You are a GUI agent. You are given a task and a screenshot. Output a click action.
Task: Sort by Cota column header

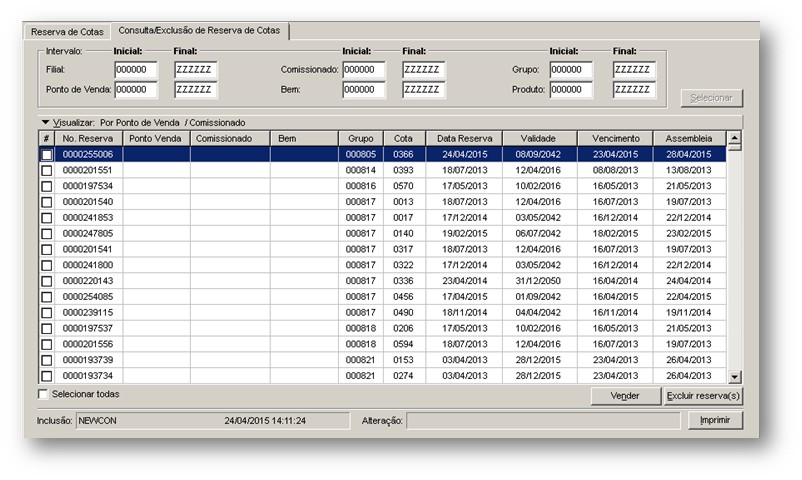tap(404, 139)
